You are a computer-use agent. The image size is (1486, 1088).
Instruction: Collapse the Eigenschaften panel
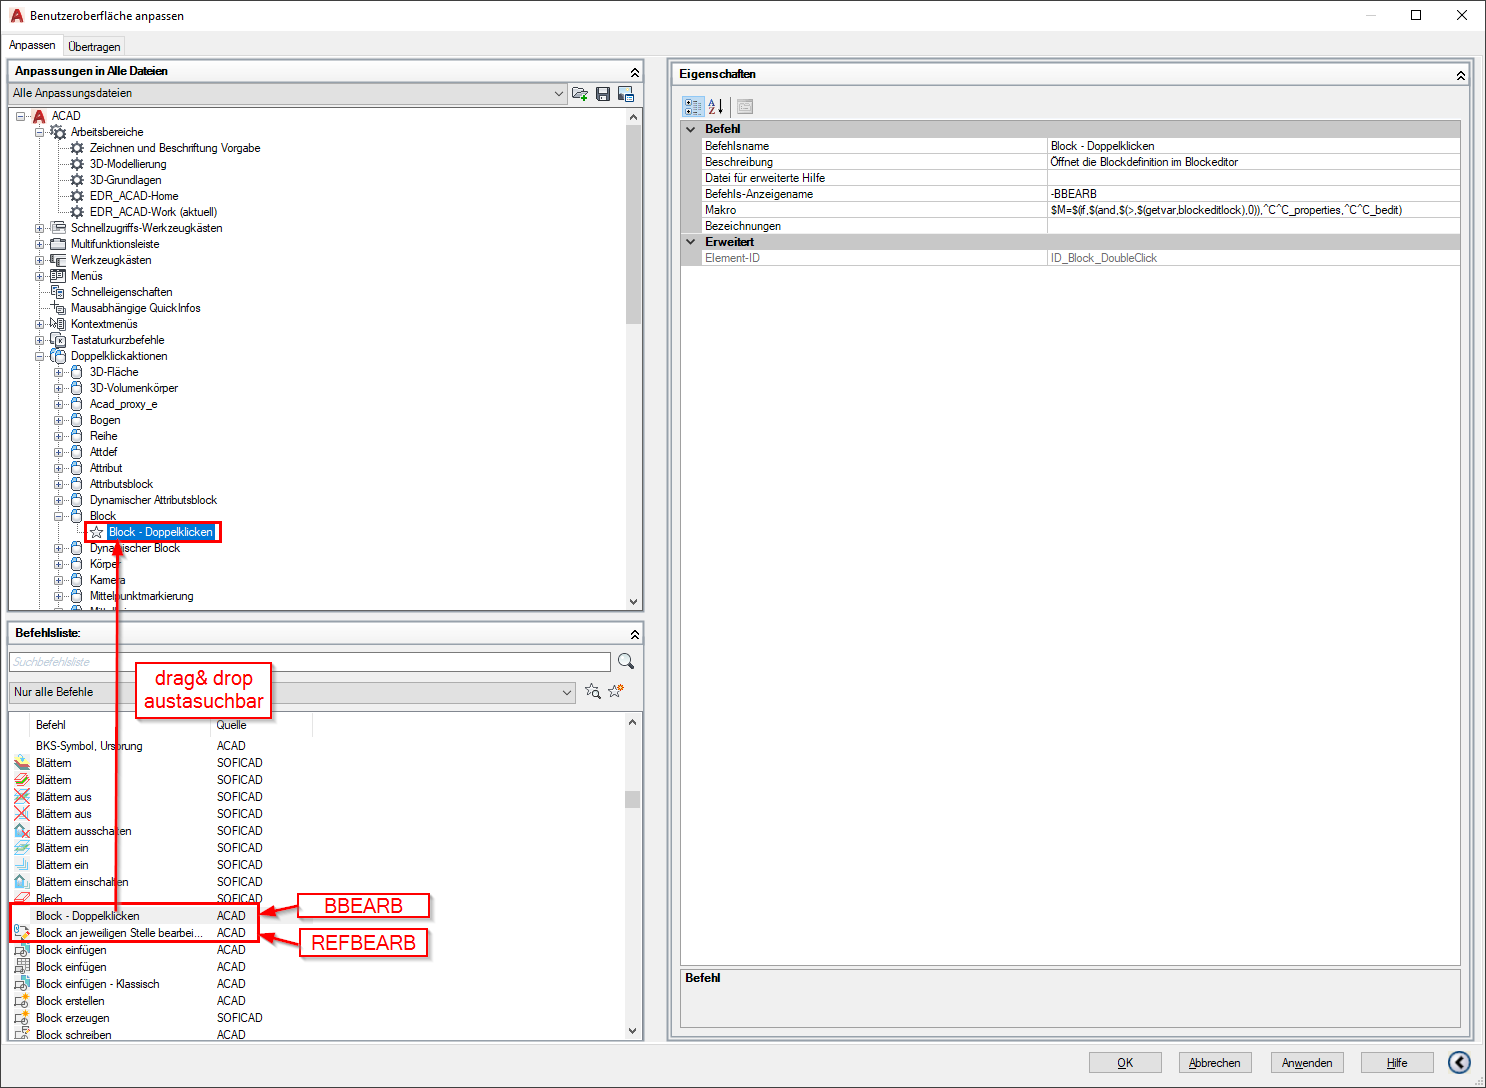click(x=1460, y=75)
